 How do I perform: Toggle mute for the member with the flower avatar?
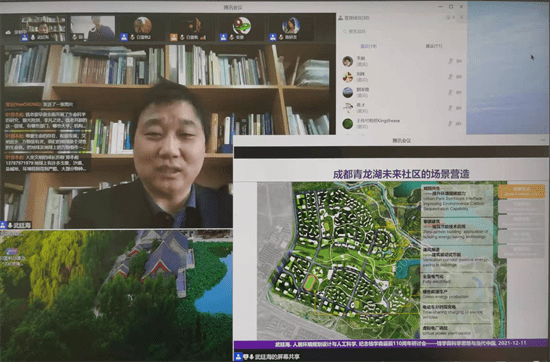coord(450,76)
